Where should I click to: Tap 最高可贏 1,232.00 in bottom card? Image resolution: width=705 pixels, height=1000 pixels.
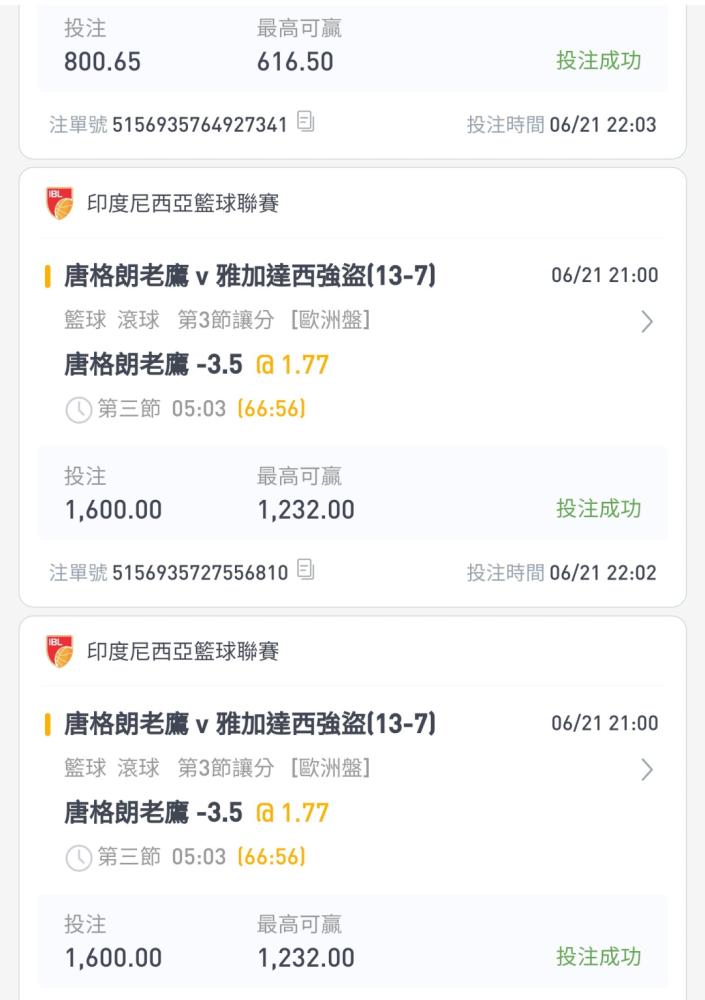[306, 943]
